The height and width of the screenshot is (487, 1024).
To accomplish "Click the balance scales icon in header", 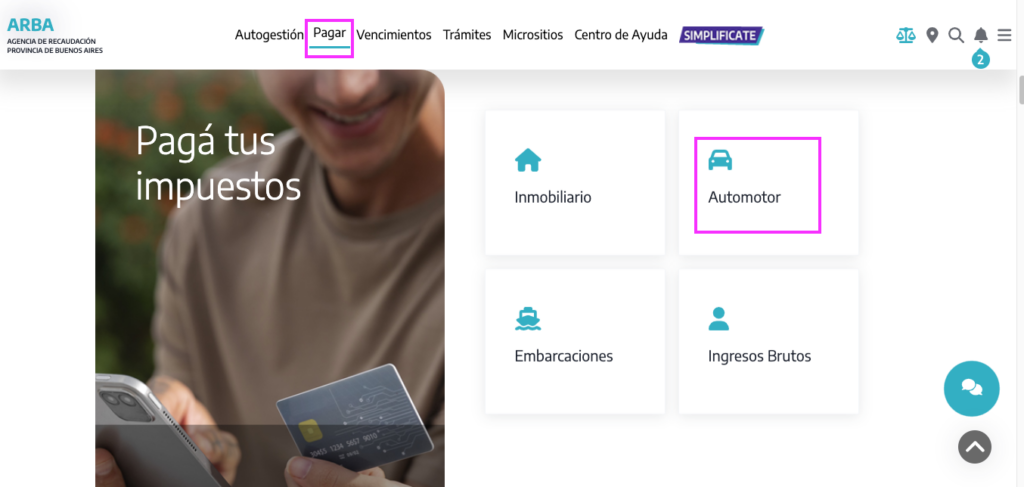I will click(906, 35).
